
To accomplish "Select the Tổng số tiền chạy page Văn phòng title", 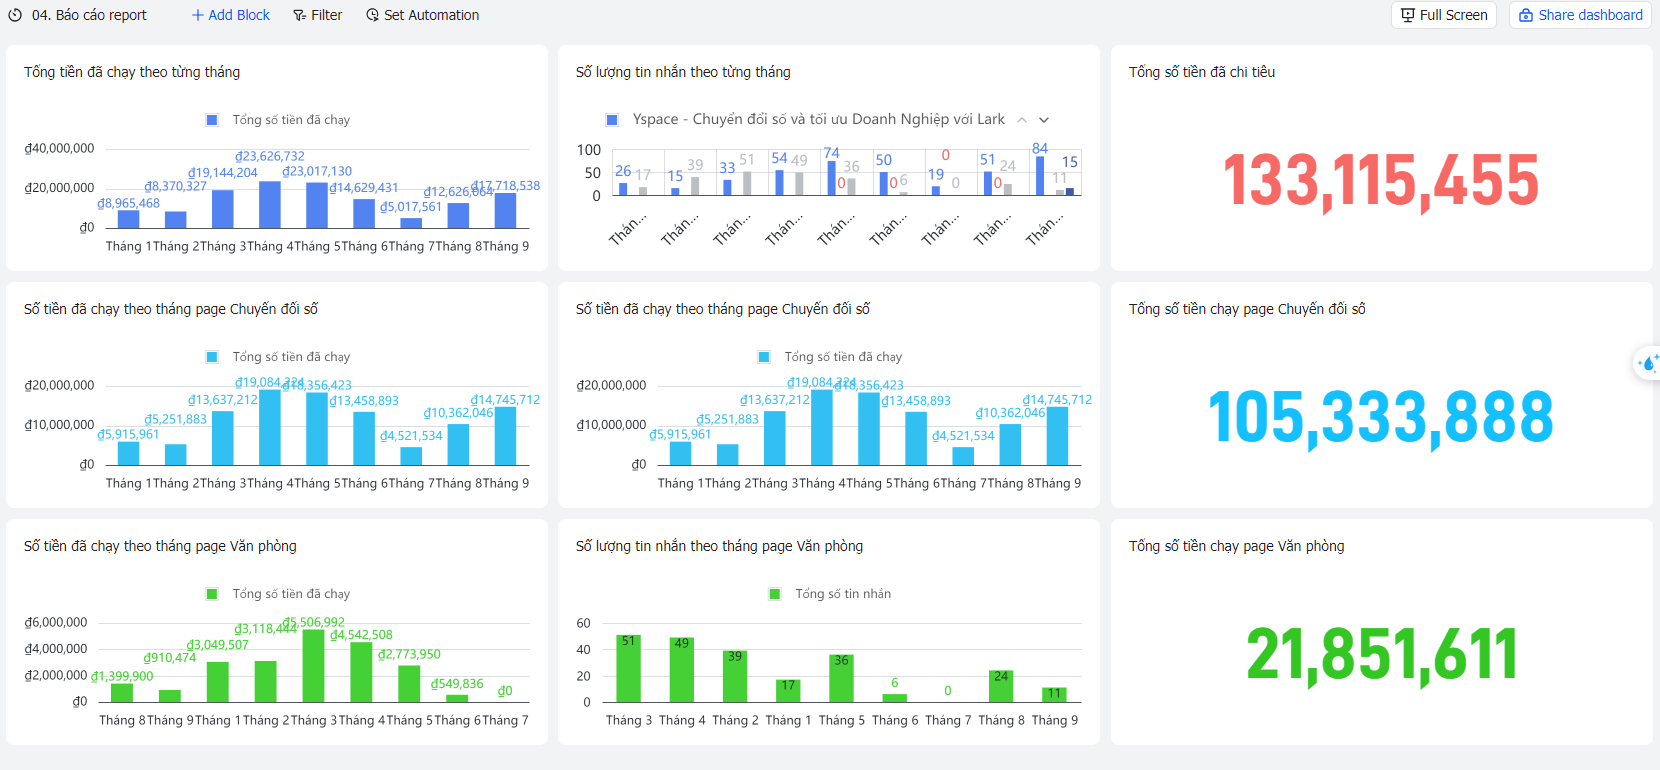I will point(1237,546).
